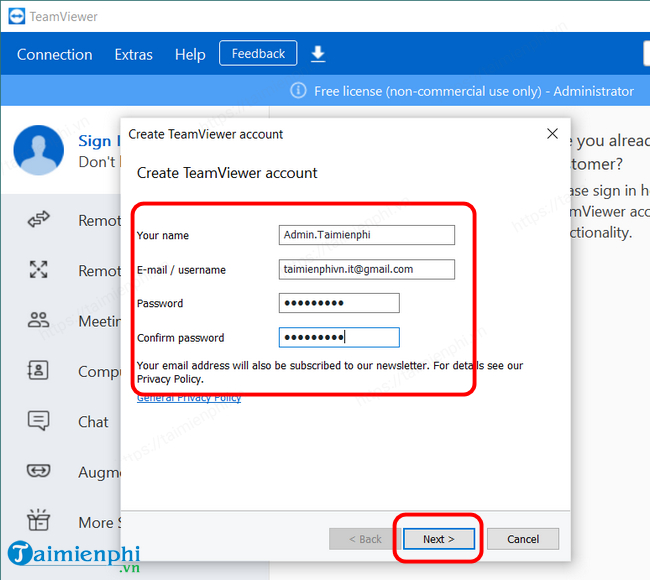Open the Chat bubble icon
This screenshot has height=580, width=650.
pyautogui.click(x=39, y=421)
